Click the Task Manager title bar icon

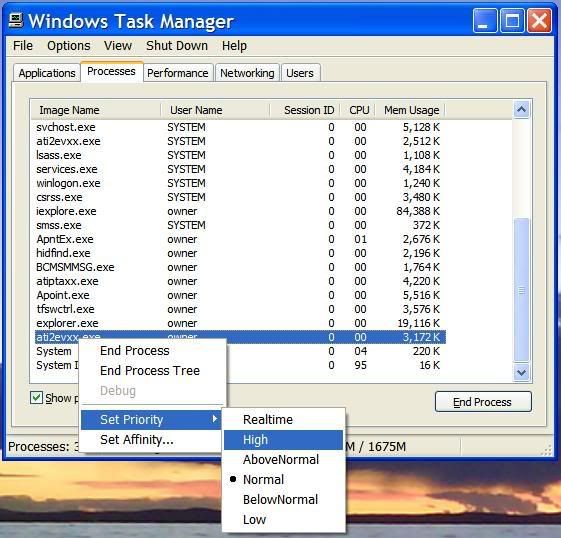click(x=15, y=21)
